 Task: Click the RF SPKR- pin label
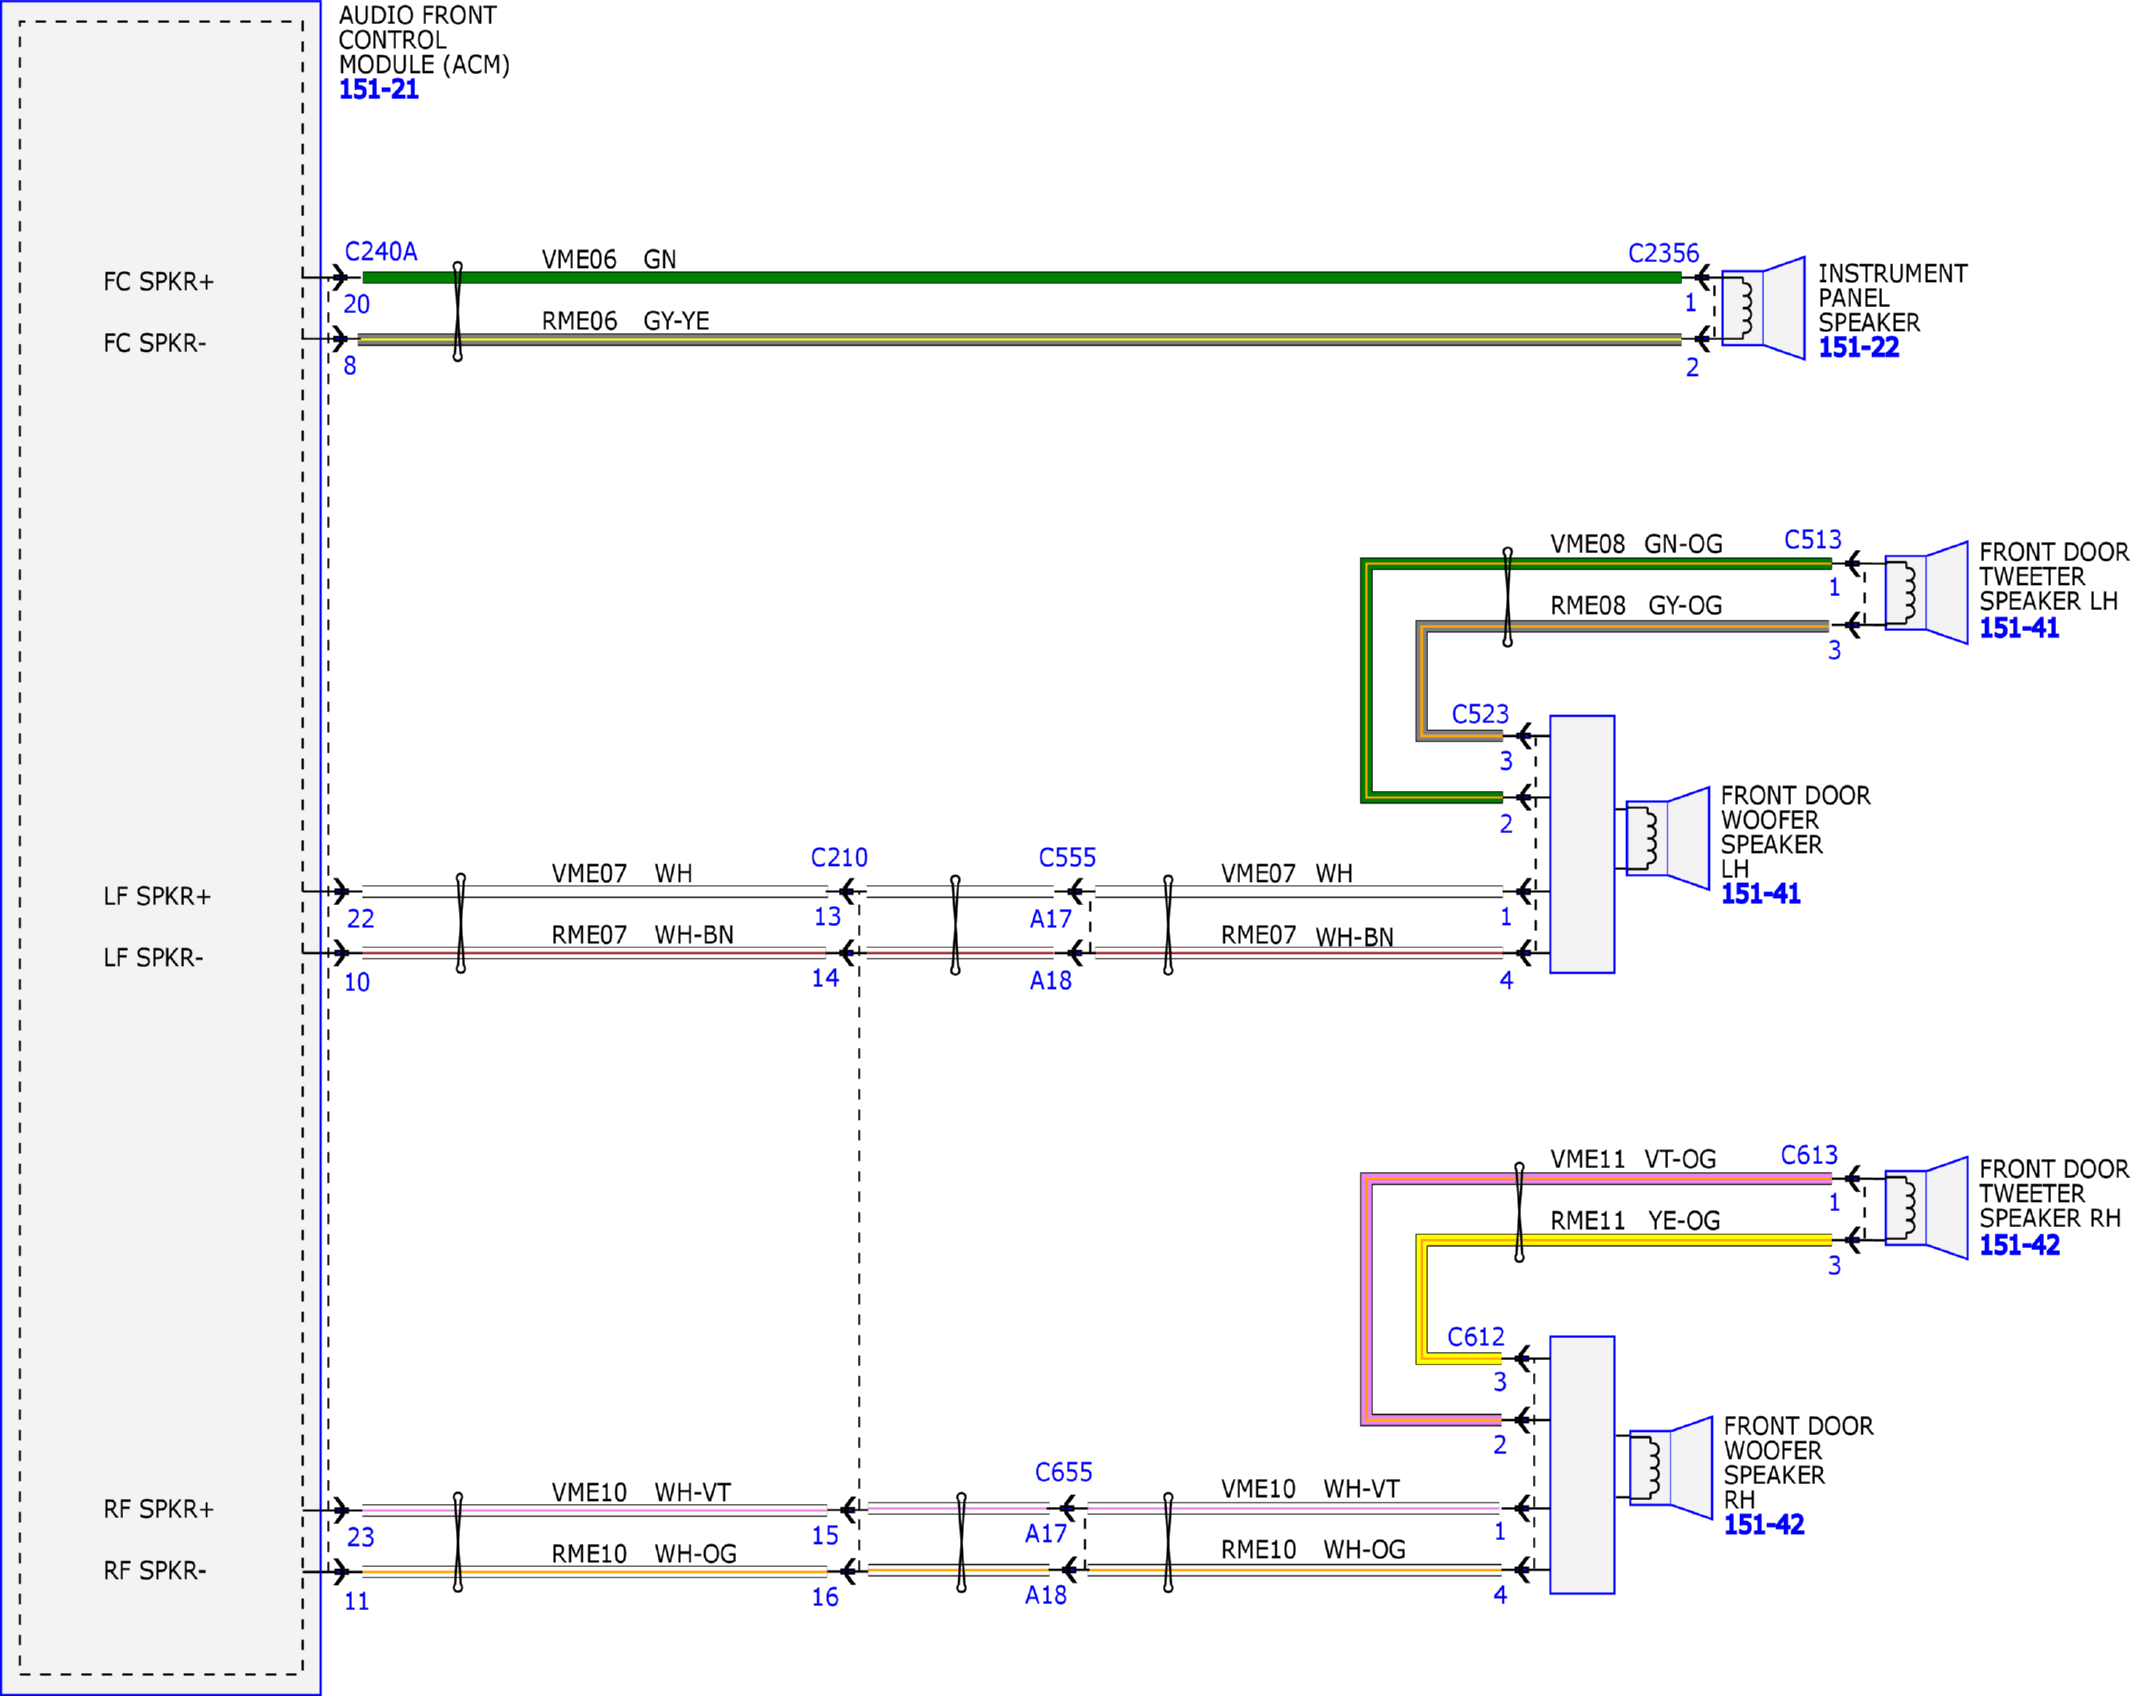154,1571
